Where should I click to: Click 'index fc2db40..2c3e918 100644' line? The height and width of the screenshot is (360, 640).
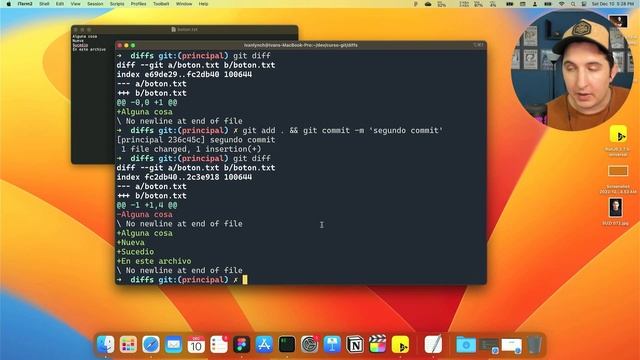[184, 177]
